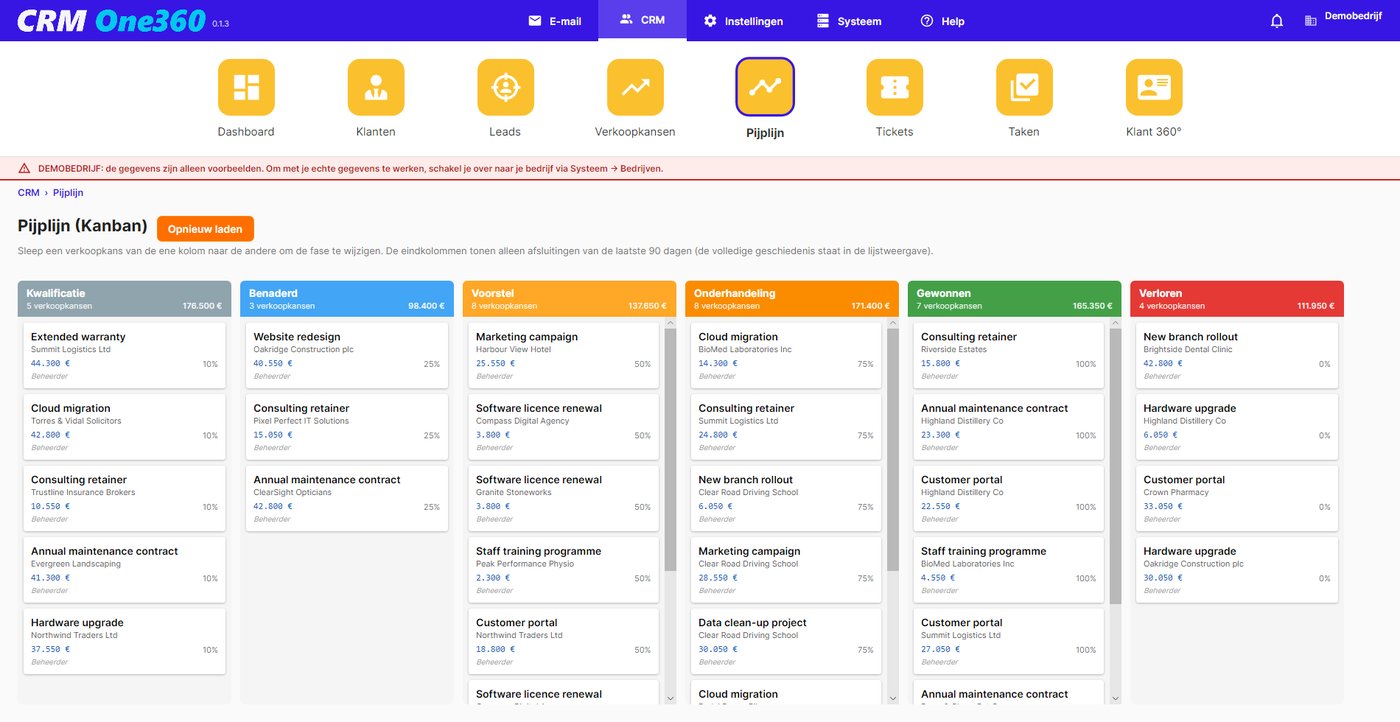
Task: Click the Benaderd column header
Action: pyautogui.click(x=347, y=299)
